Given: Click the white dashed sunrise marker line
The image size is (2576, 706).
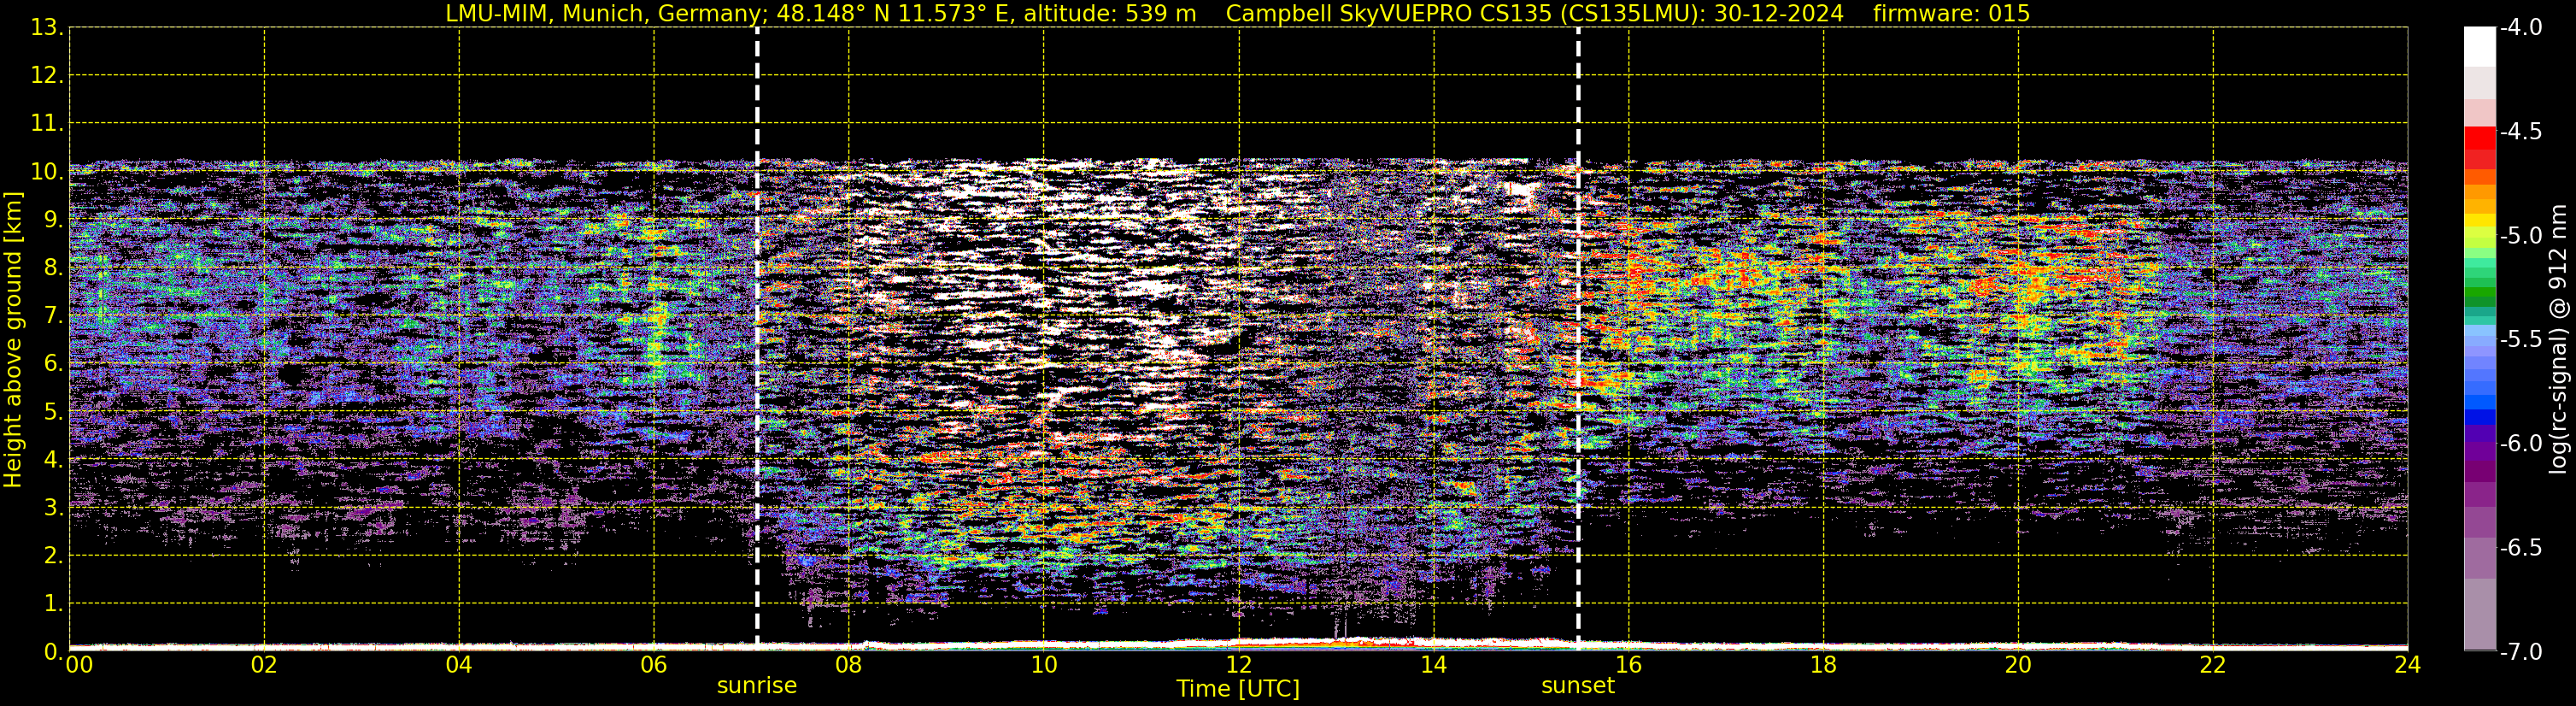Looking at the screenshot, I should coord(757,339).
